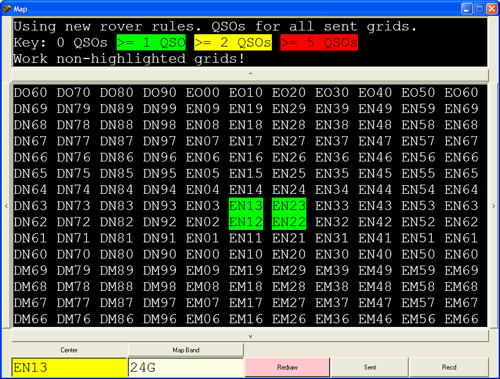Click the Center label button
The width and height of the screenshot is (500, 379).
tap(69, 350)
